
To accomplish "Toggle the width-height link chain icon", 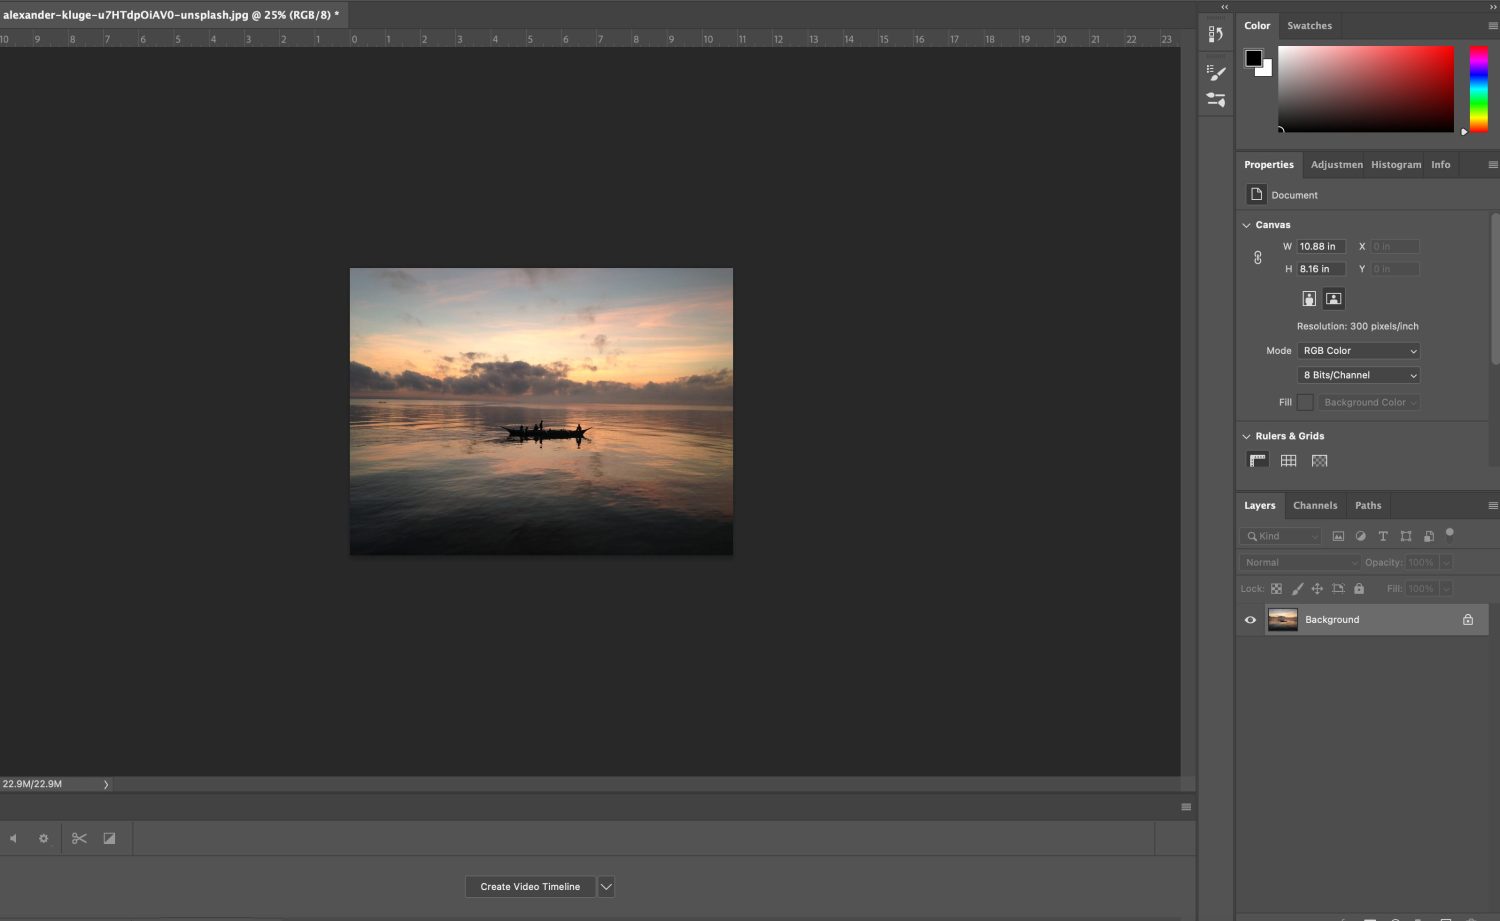I will [x=1258, y=258].
